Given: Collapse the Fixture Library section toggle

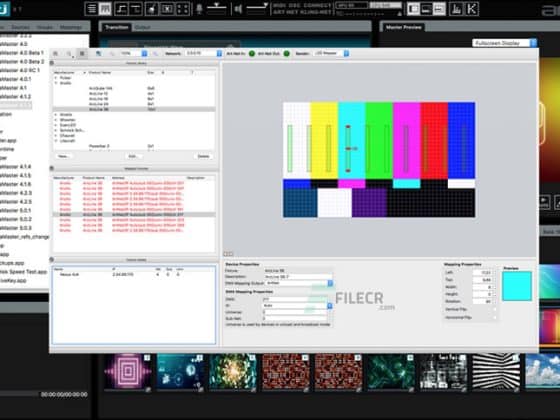Looking at the screenshot, I should tap(52, 63).
